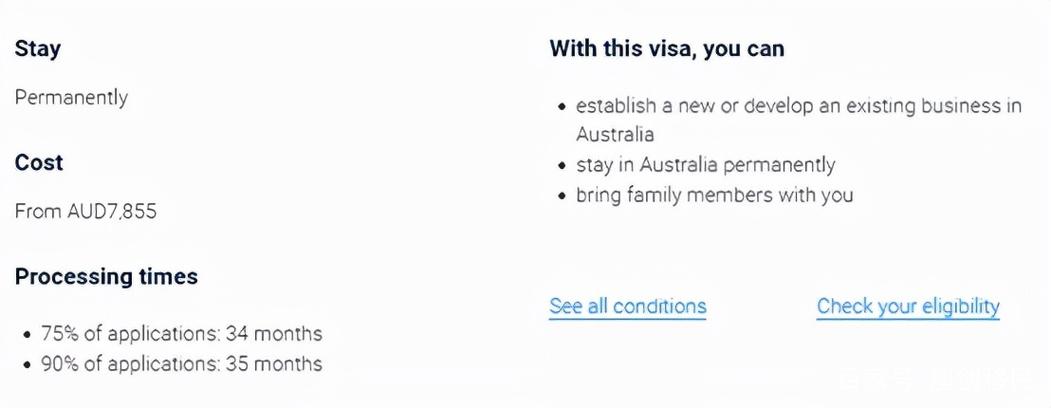Open the See all conditions link
The height and width of the screenshot is (408, 1051).
pos(628,307)
